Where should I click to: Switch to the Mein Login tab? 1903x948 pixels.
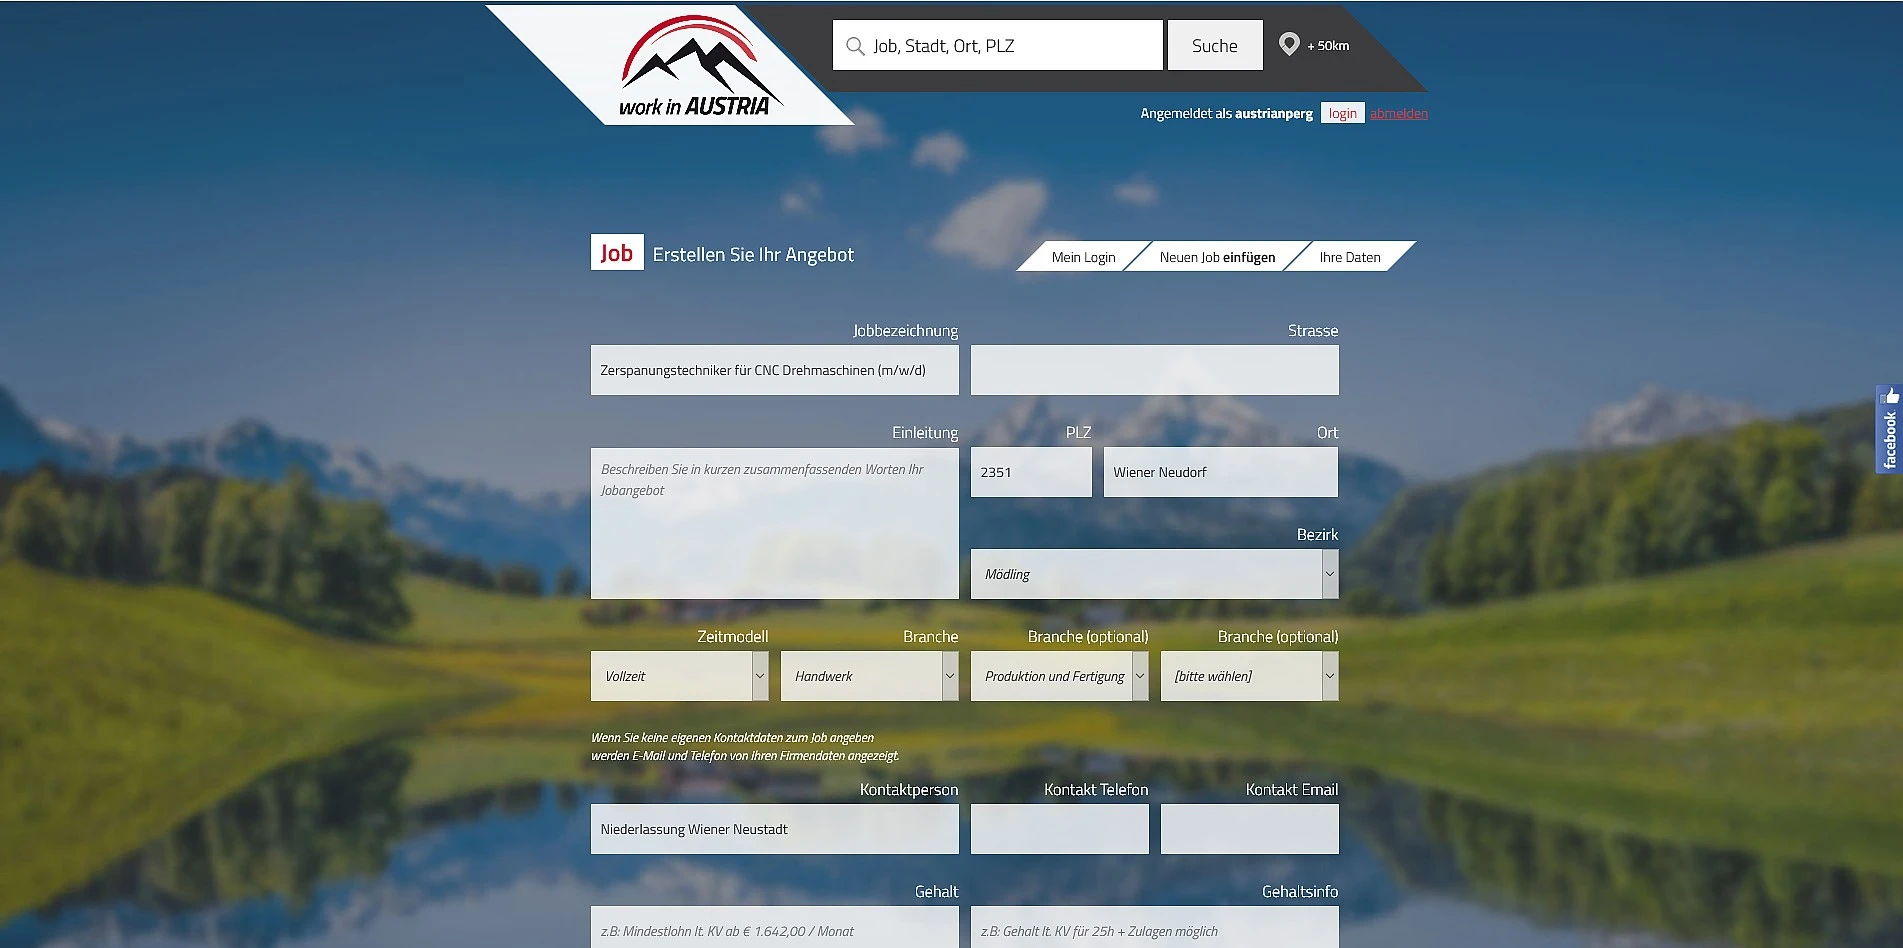click(1083, 257)
